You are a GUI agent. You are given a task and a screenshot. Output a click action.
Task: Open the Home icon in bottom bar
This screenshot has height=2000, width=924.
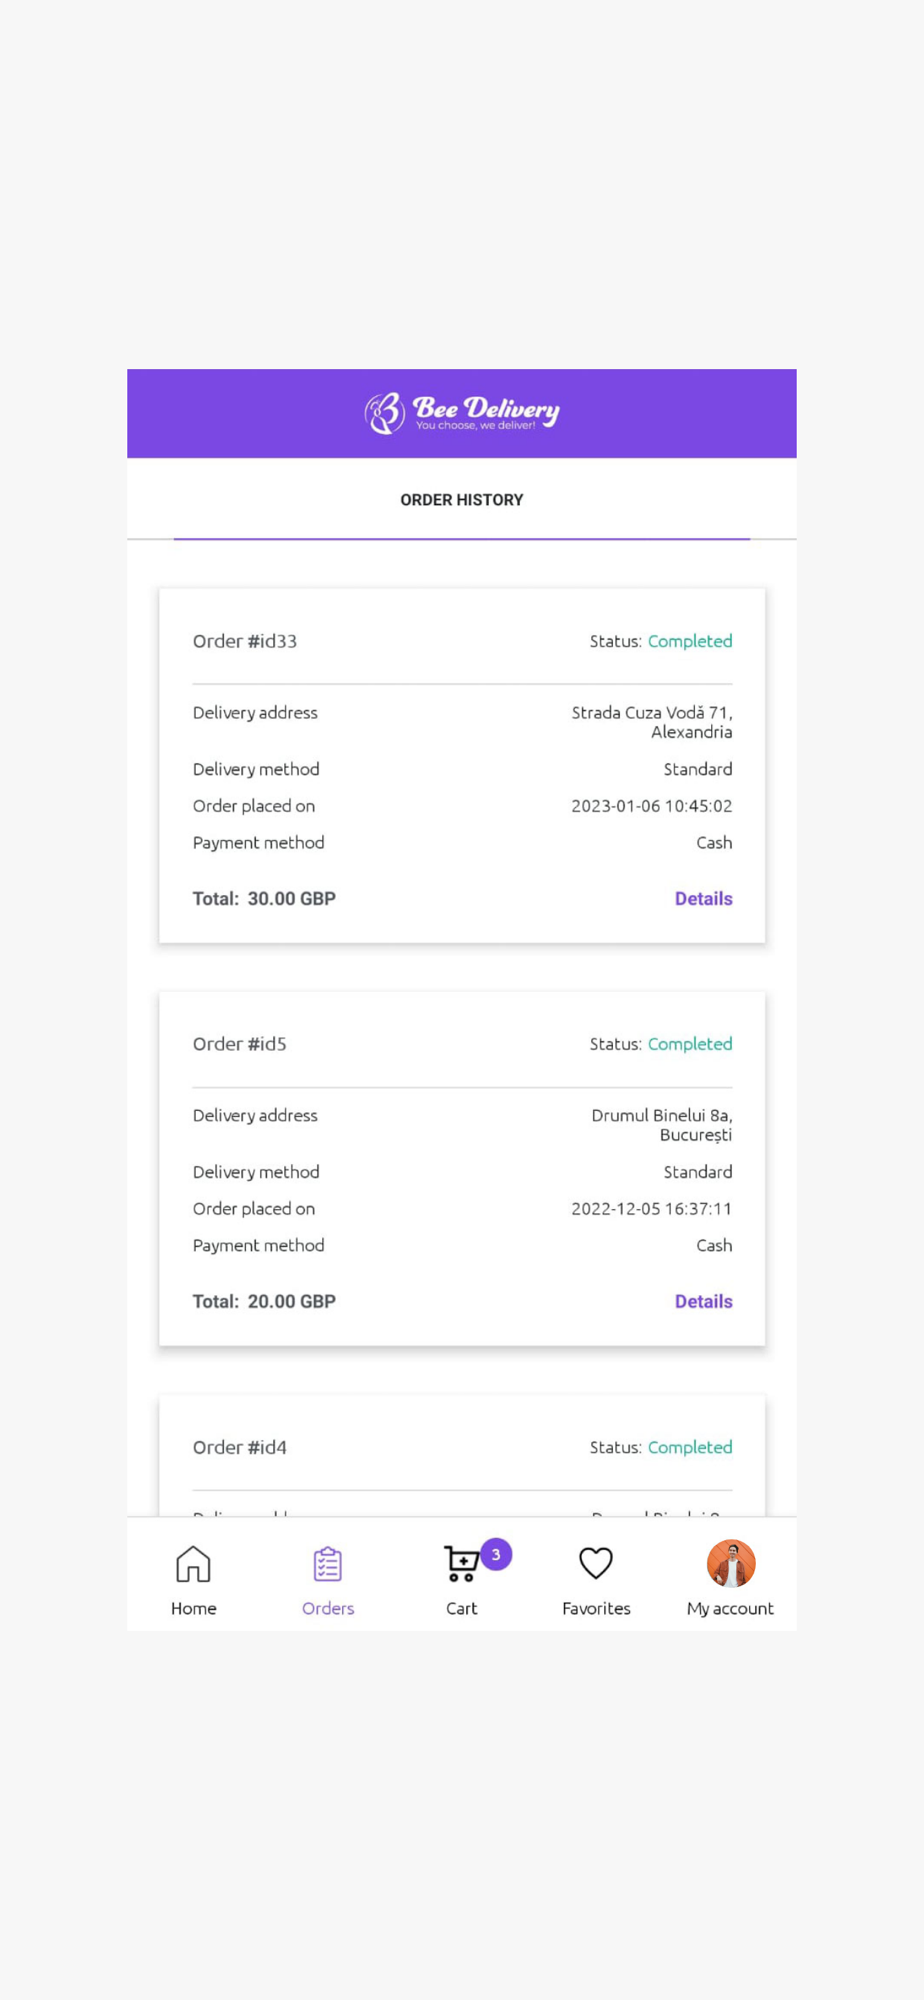[193, 1564]
